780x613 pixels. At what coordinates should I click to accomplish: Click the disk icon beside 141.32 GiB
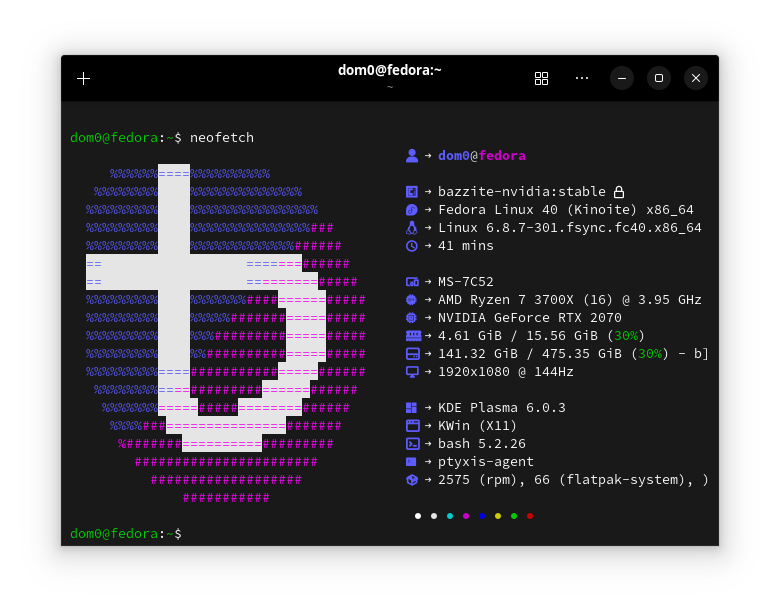click(x=413, y=354)
